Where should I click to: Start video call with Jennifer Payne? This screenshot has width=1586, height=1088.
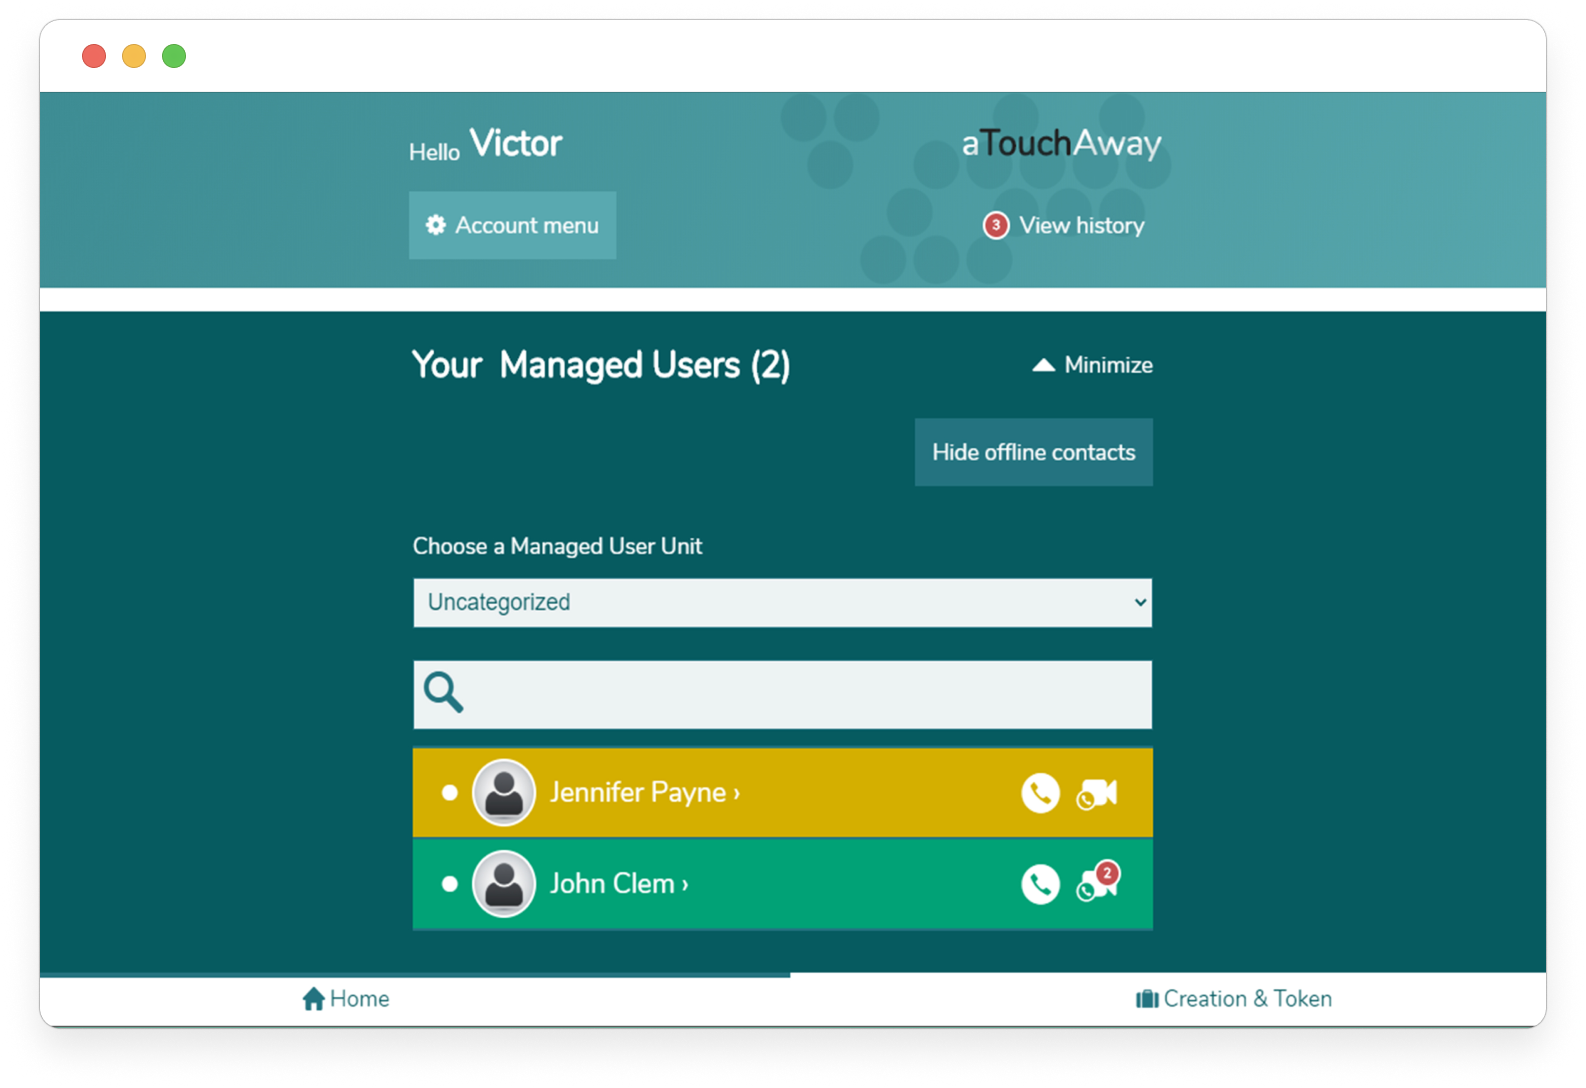click(x=1097, y=793)
